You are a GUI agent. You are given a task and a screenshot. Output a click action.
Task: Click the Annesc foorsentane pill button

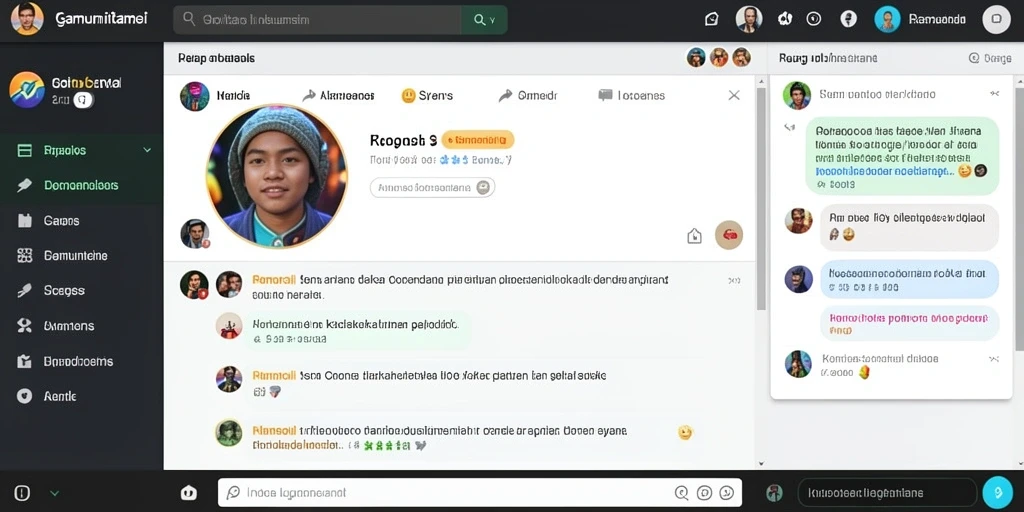pyautogui.click(x=432, y=188)
